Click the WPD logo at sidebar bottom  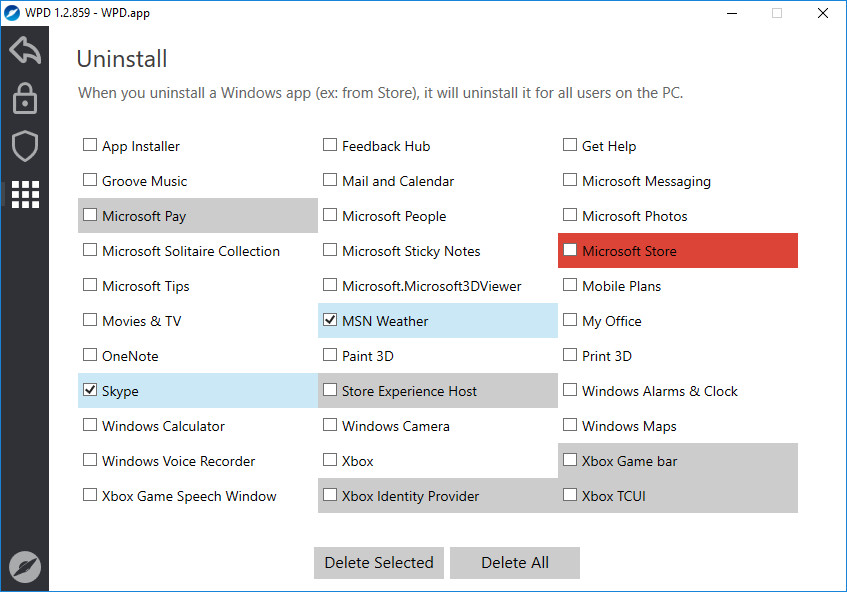point(25,567)
